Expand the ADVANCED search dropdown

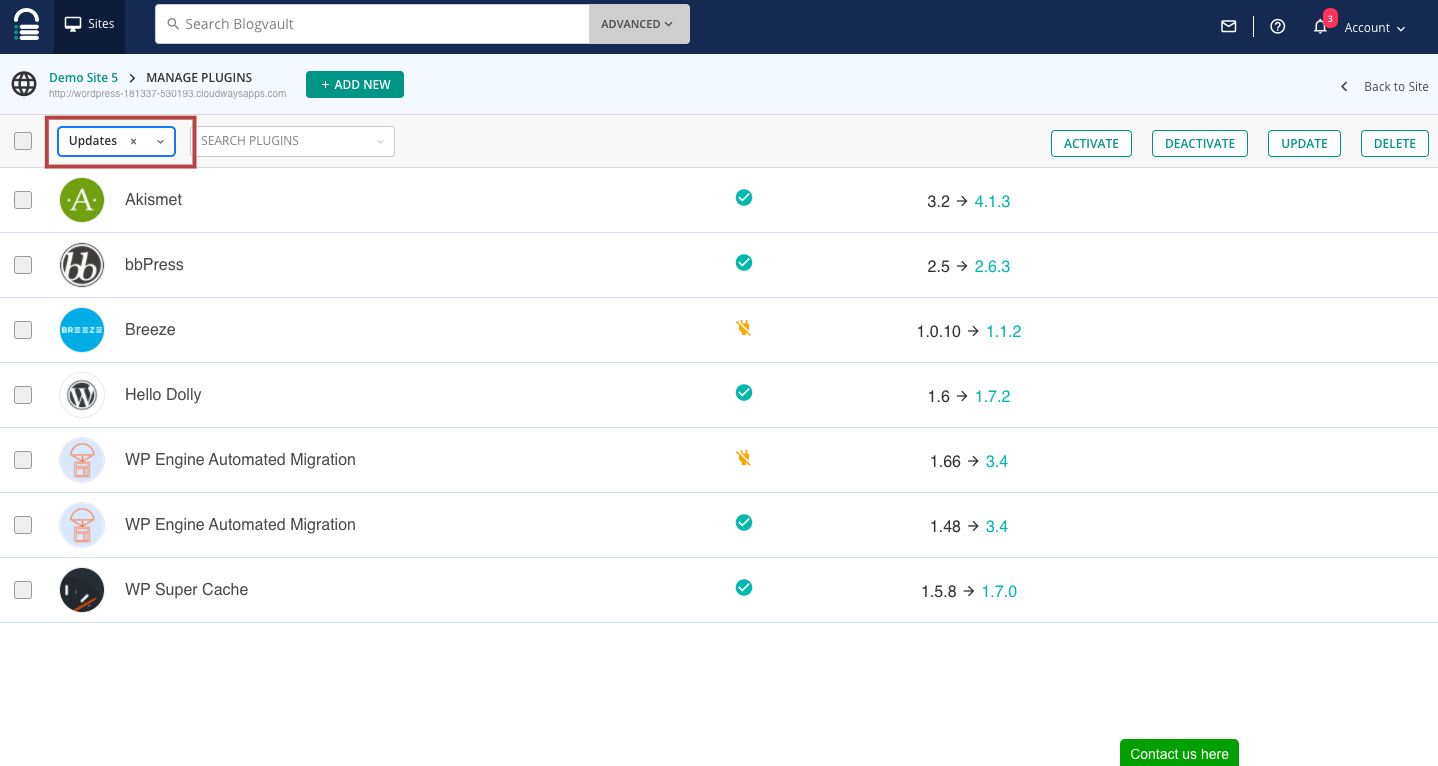[639, 24]
